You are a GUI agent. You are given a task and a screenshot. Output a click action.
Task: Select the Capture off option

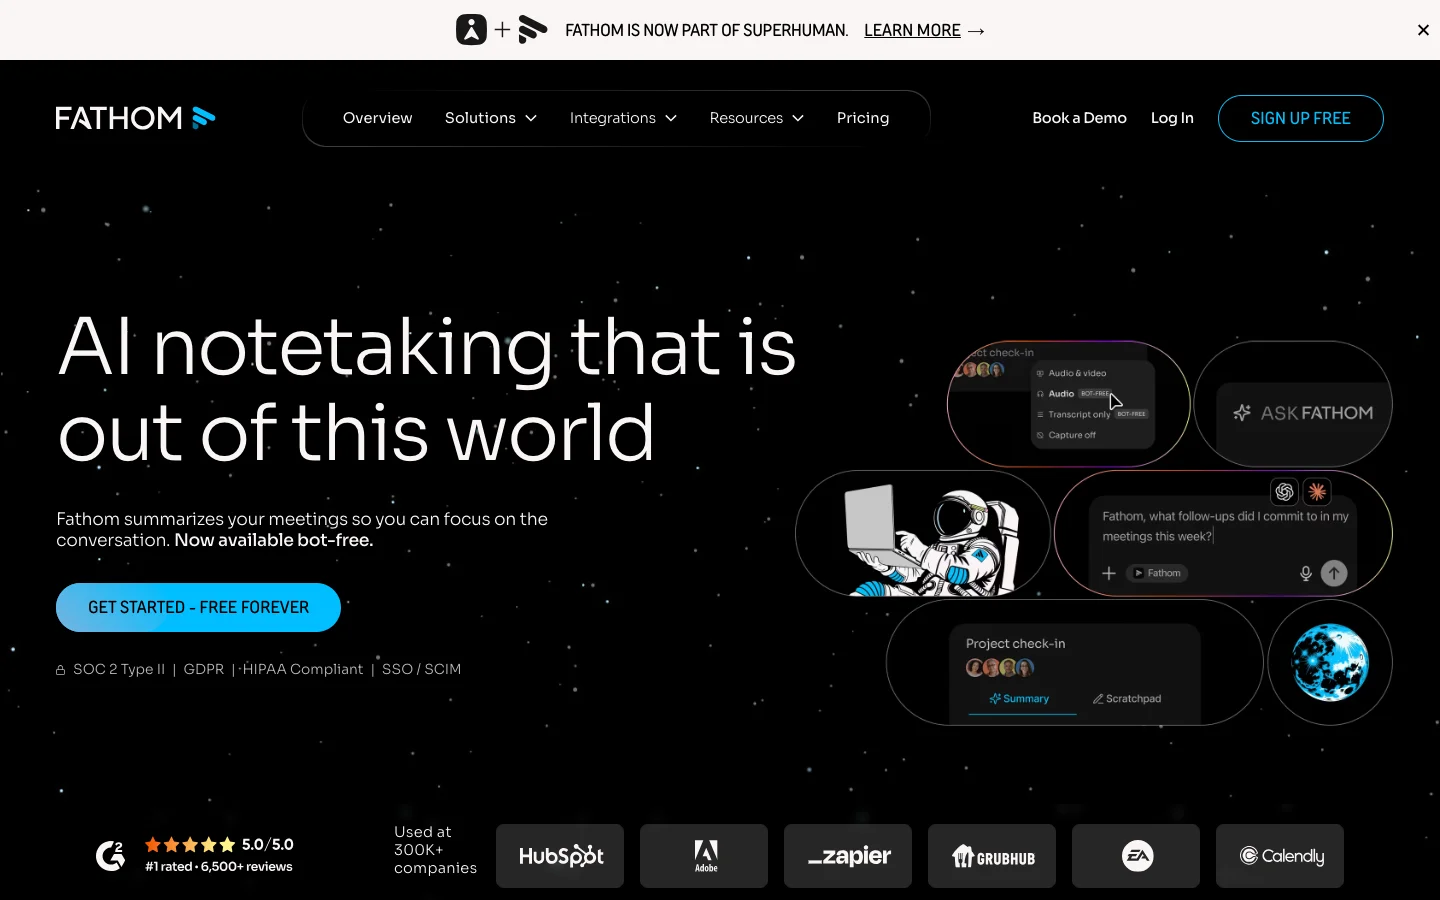pyautogui.click(x=1066, y=435)
